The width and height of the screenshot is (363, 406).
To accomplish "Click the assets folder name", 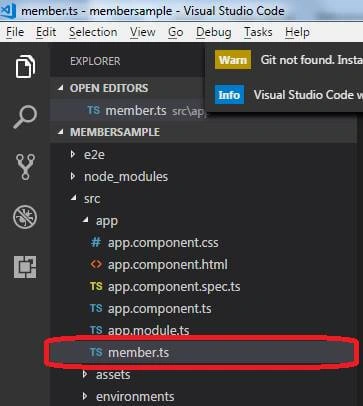I will pyautogui.click(x=113, y=375).
